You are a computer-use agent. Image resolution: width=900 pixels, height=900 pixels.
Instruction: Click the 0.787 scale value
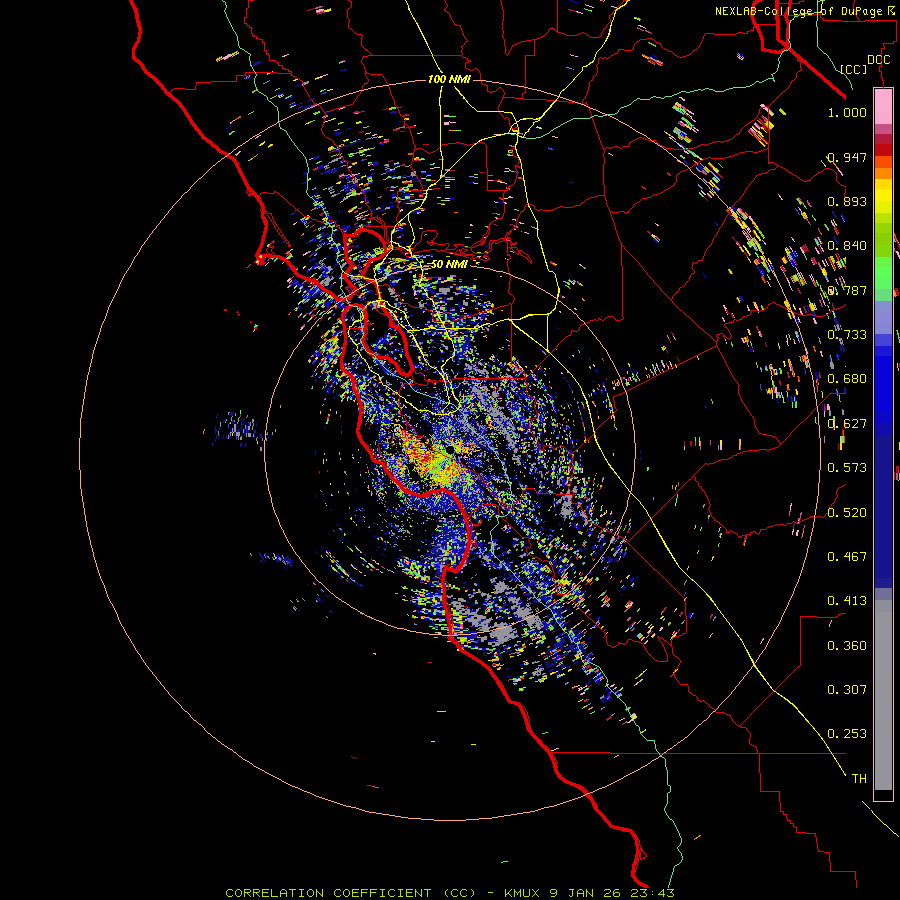pyautogui.click(x=847, y=290)
